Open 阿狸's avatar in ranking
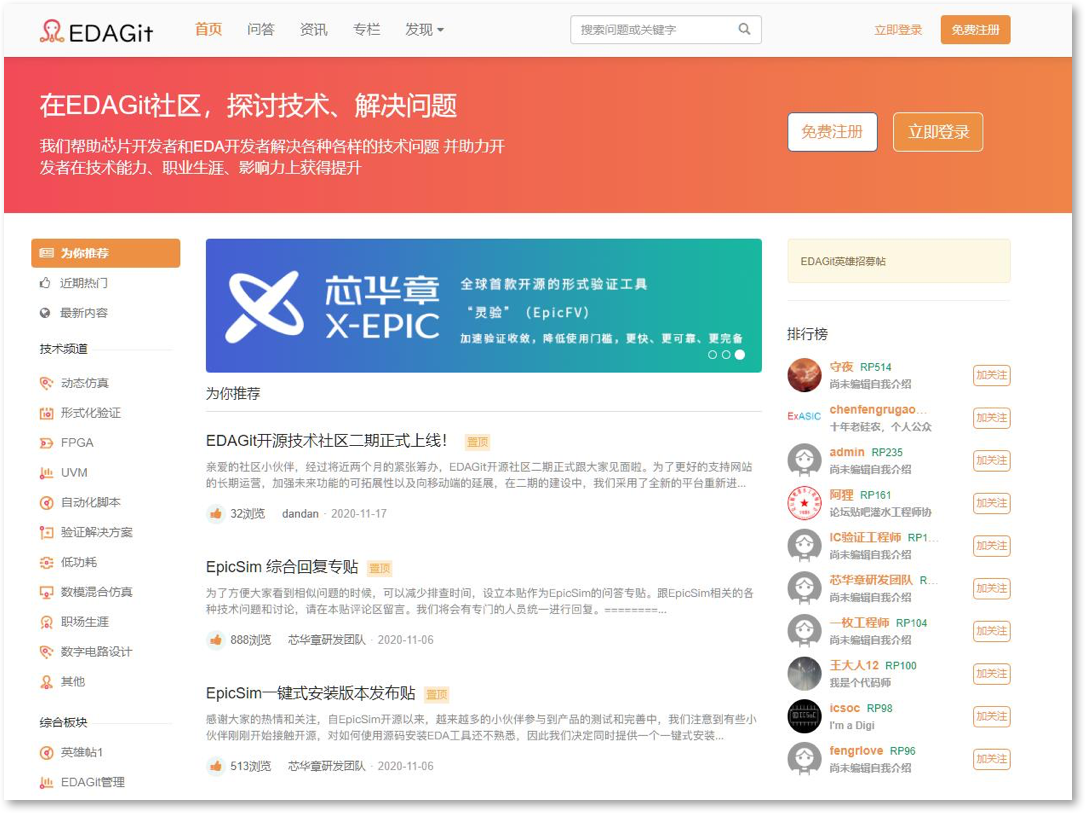This screenshot has width=1085, height=813. [804, 503]
